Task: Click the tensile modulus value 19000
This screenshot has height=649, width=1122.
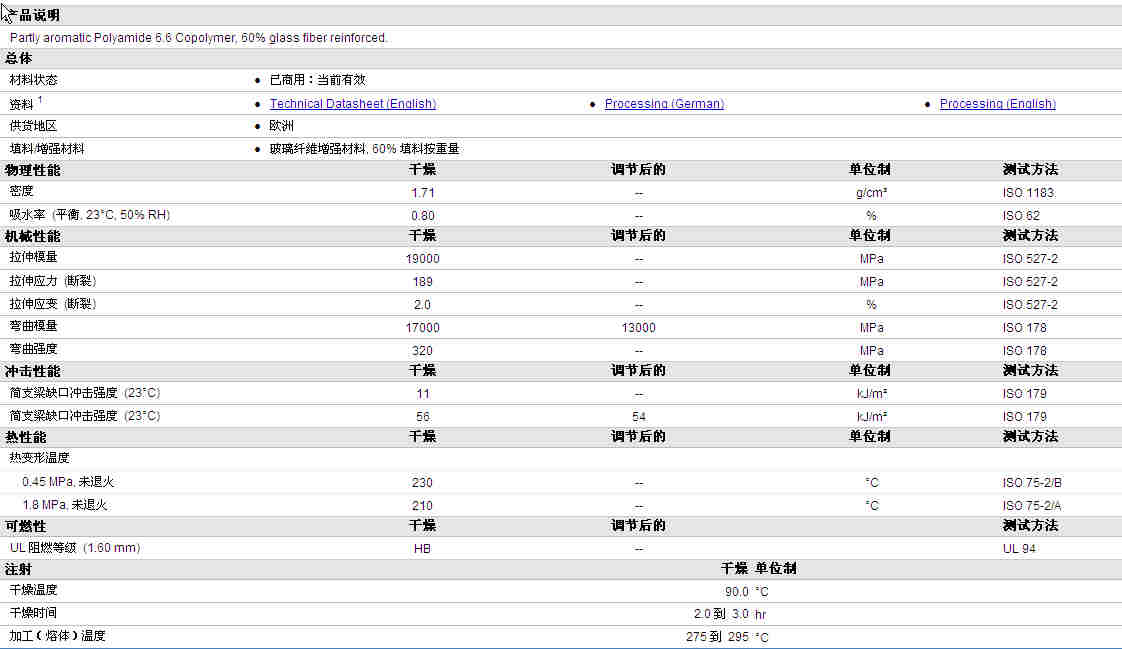Action: click(422, 259)
